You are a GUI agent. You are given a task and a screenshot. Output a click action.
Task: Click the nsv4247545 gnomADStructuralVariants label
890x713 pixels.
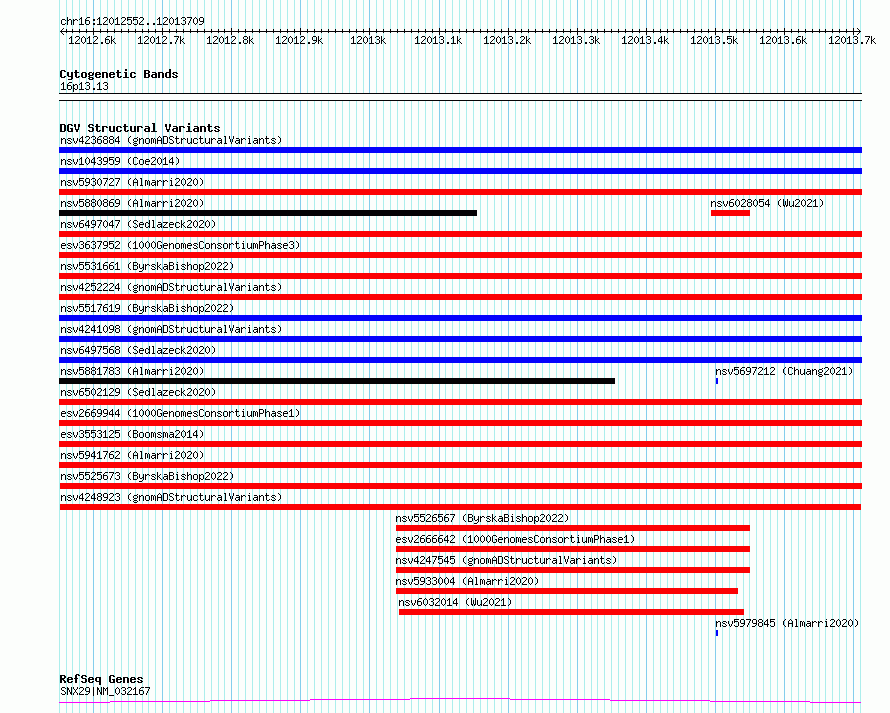(506, 560)
